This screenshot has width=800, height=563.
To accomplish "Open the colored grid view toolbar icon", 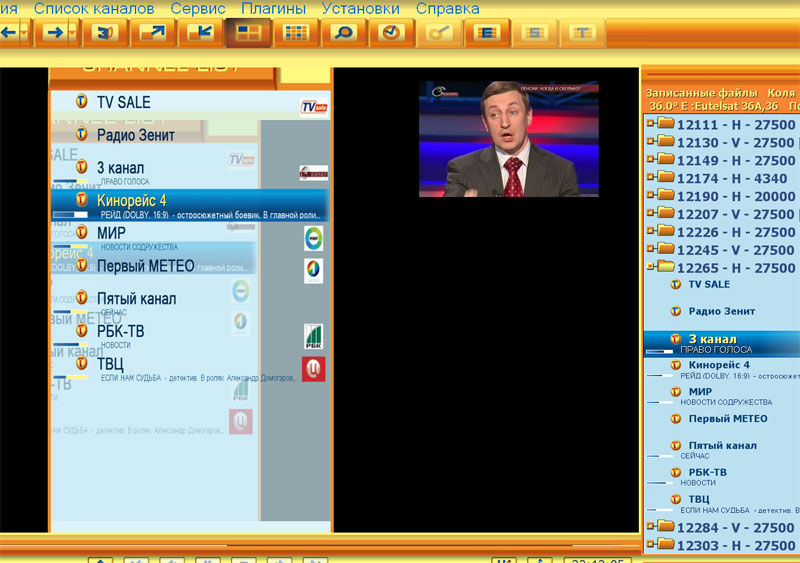I will [296, 32].
